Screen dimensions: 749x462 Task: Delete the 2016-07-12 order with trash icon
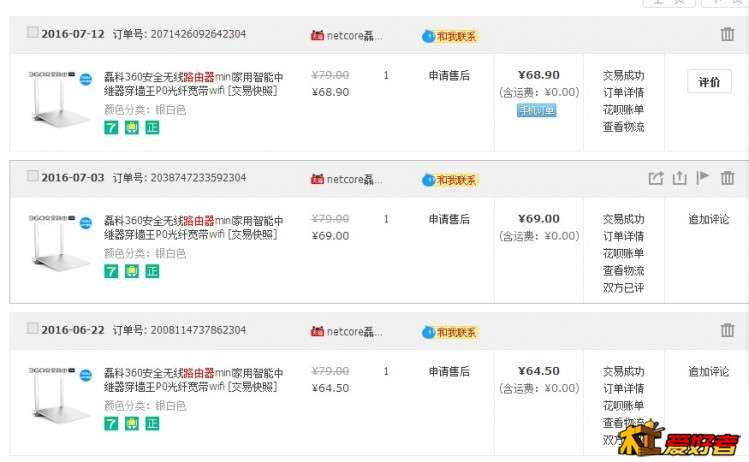click(727, 34)
